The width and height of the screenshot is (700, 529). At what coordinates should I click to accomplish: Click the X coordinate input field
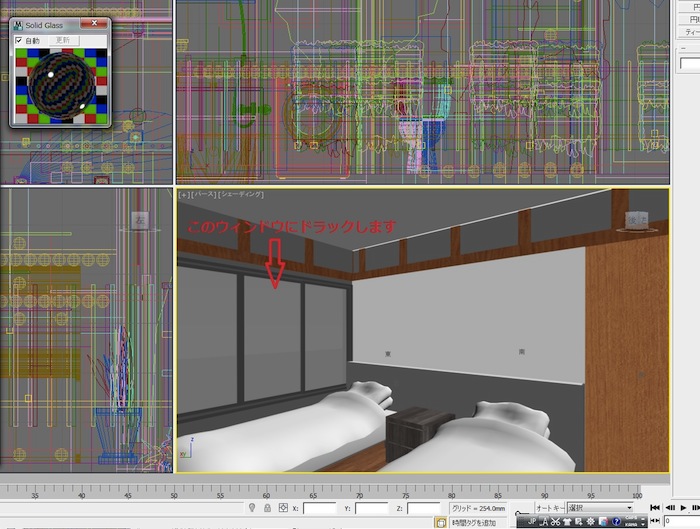pos(320,508)
